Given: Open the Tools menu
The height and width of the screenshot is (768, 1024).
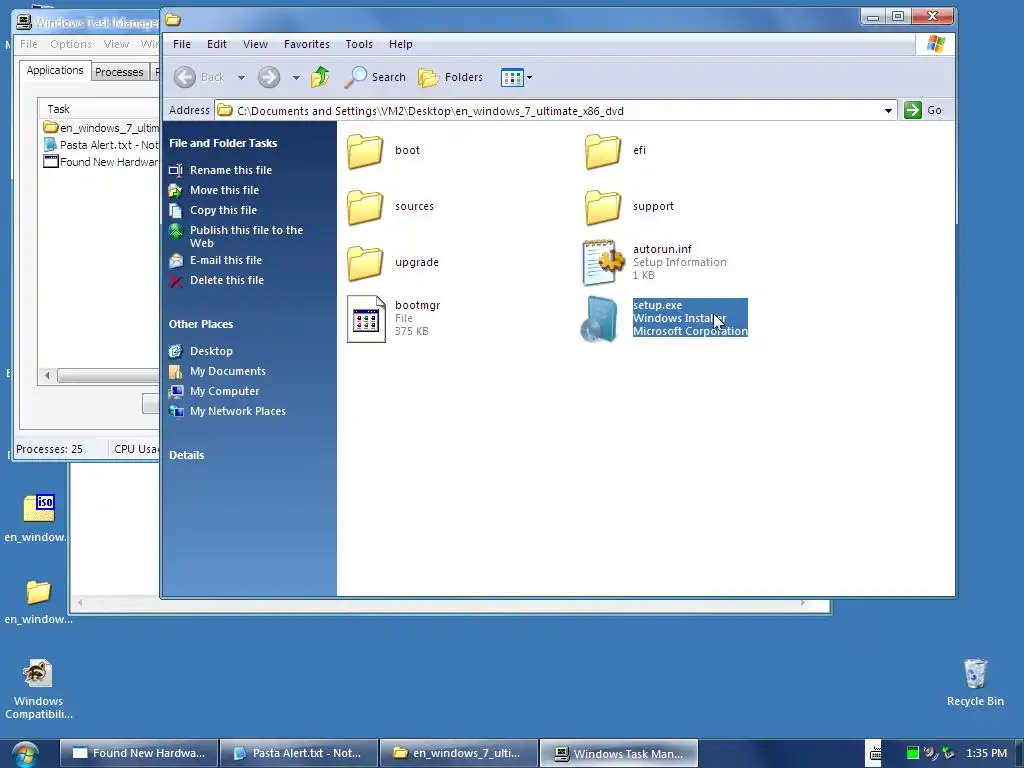Looking at the screenshot, I should (x=359, y=44).
